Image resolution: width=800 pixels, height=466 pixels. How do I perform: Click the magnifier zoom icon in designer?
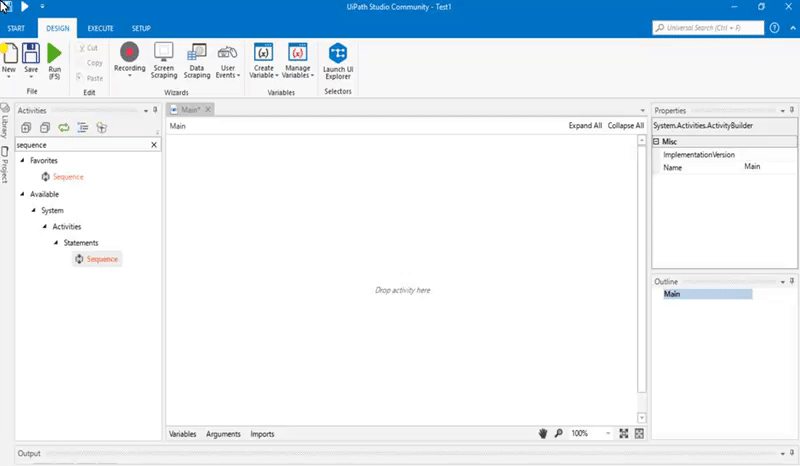pos(559,433)
